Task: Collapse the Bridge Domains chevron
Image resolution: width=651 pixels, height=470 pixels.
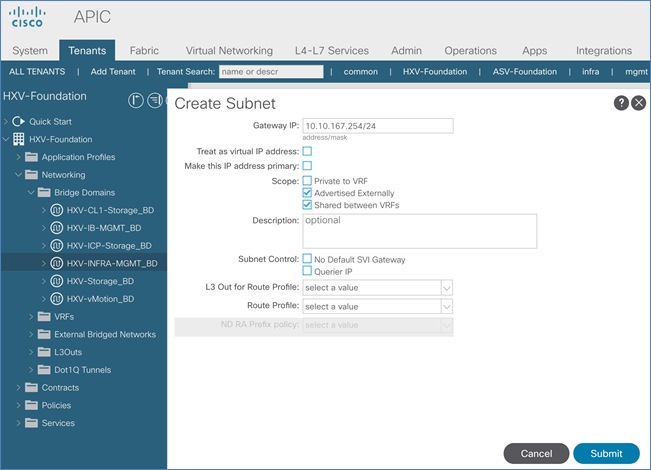Action: coord(31,192)
